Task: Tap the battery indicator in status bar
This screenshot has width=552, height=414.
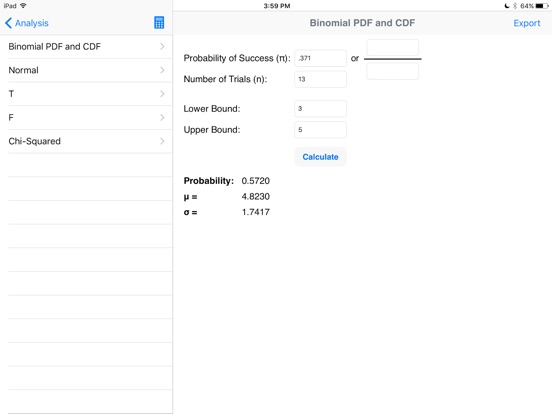Action: (541, 6)
